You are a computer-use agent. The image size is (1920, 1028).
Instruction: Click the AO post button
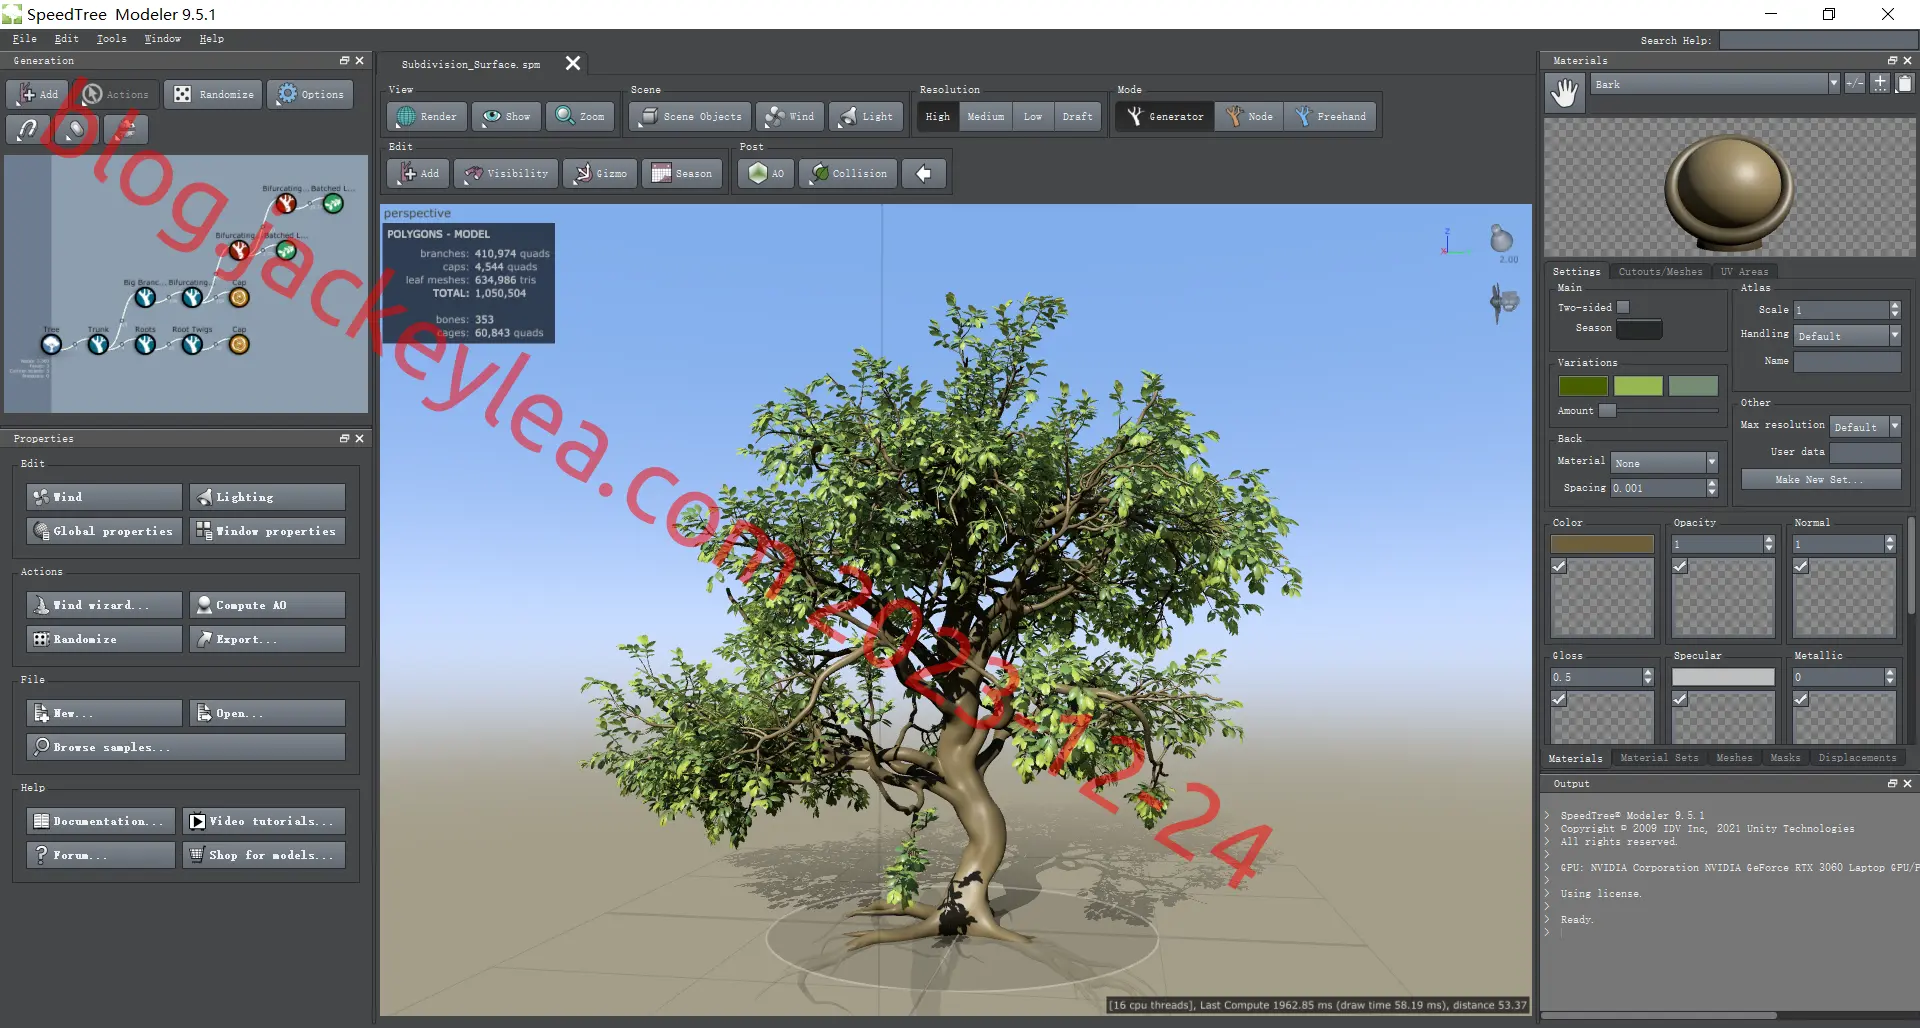[766, 174]
